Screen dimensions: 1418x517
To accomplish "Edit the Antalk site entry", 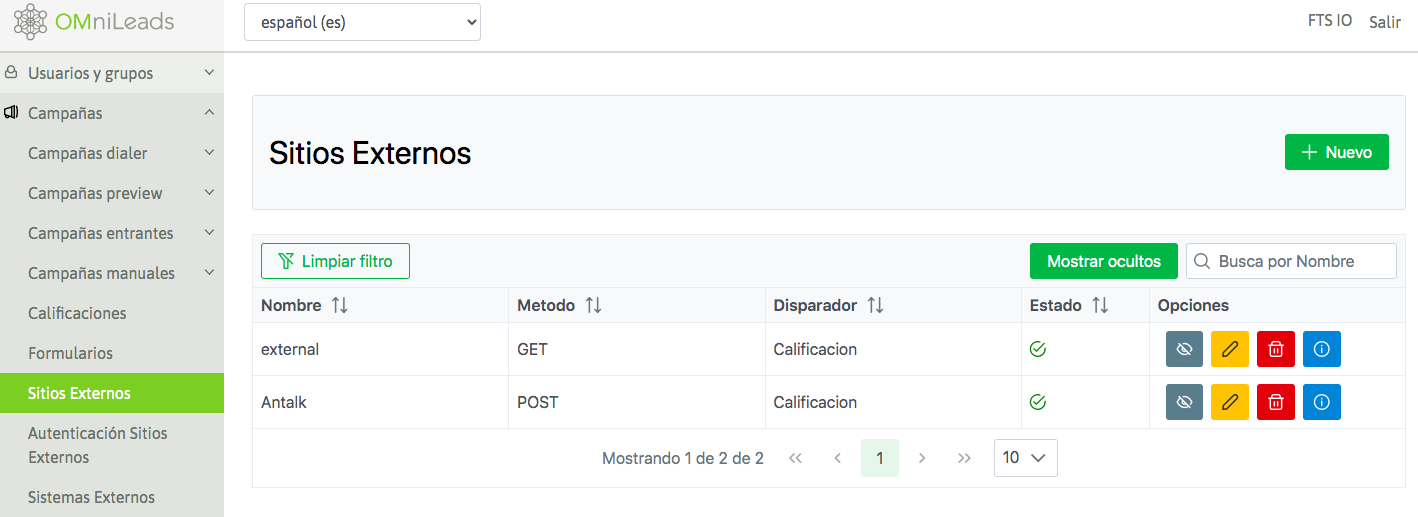I will [1229, 402].
